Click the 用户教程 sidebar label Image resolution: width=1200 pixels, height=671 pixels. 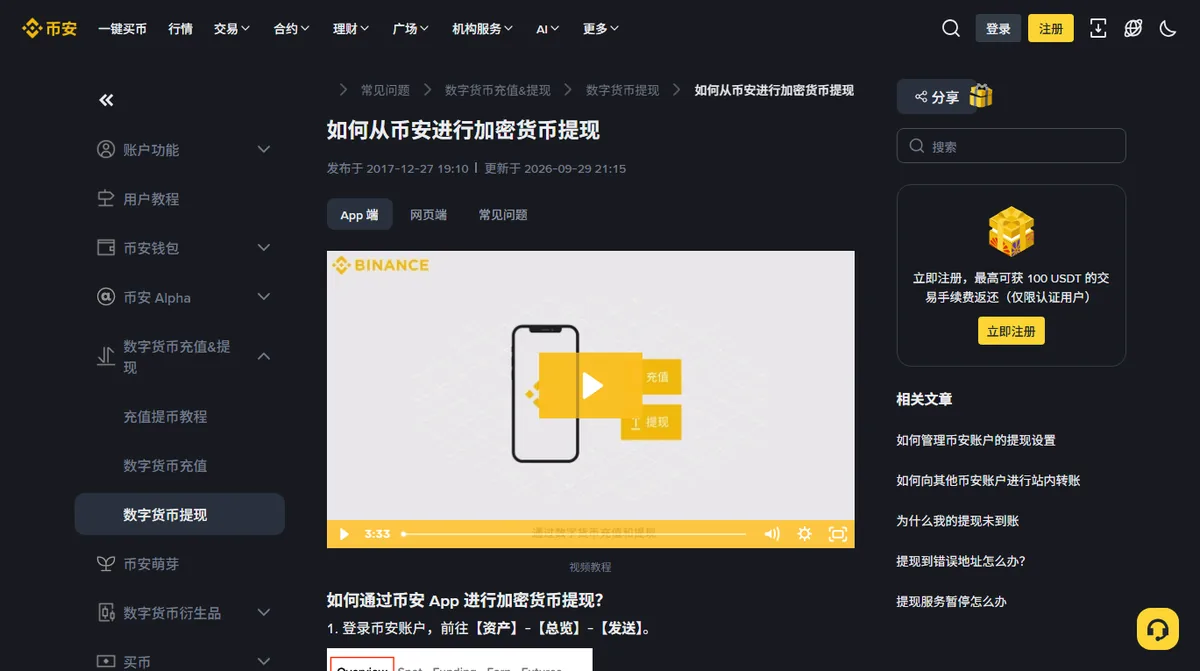click(x=151, y=199)
